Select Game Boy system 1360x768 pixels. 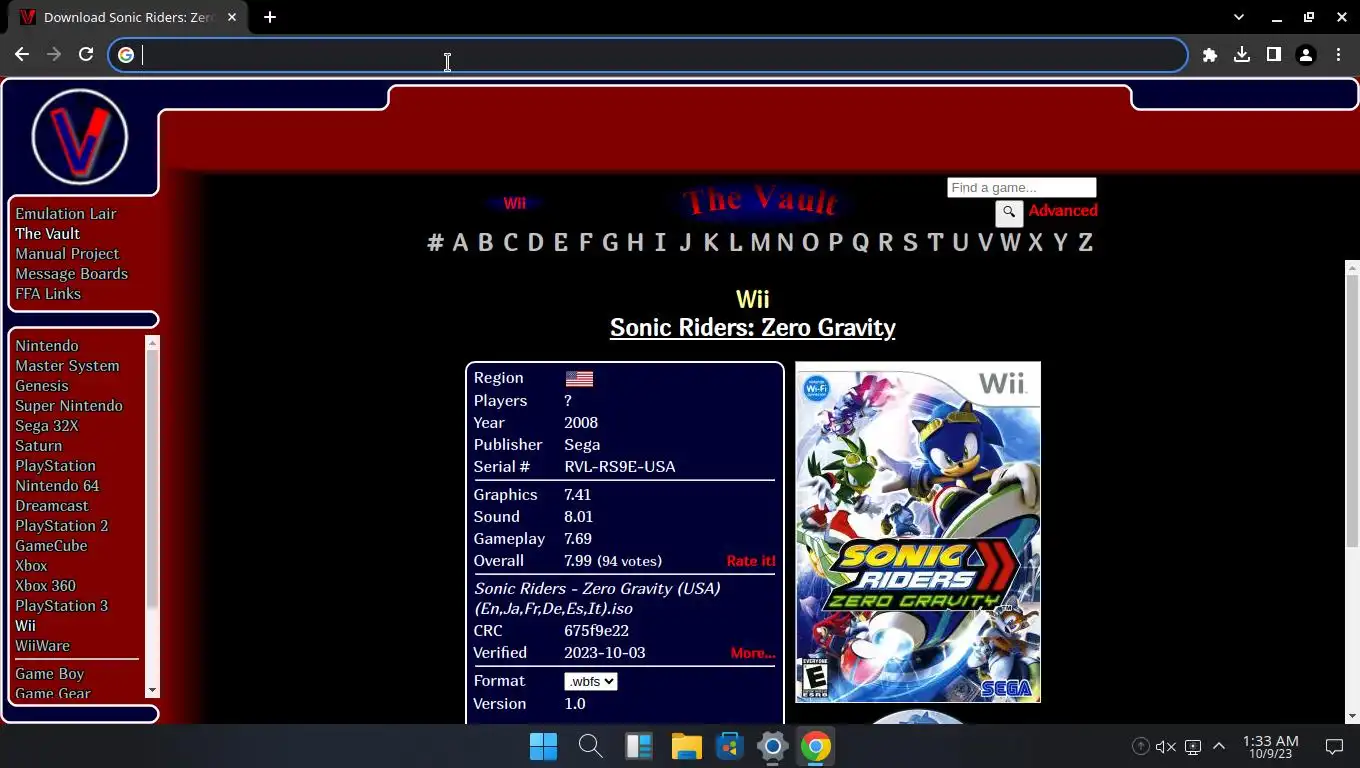[x=49, y=674]
